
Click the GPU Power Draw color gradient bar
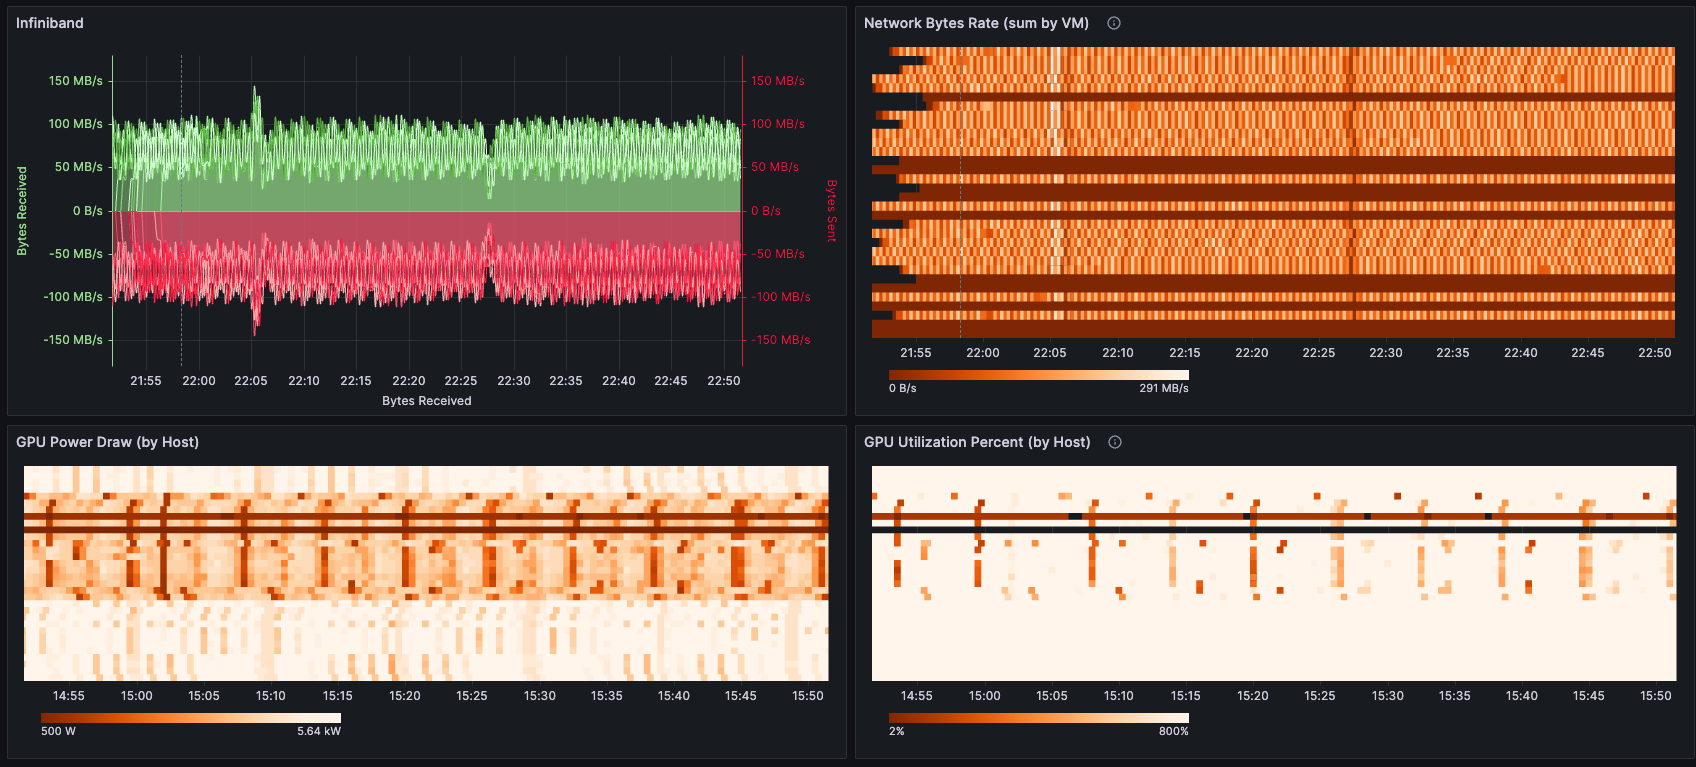(x=190, y=718)
